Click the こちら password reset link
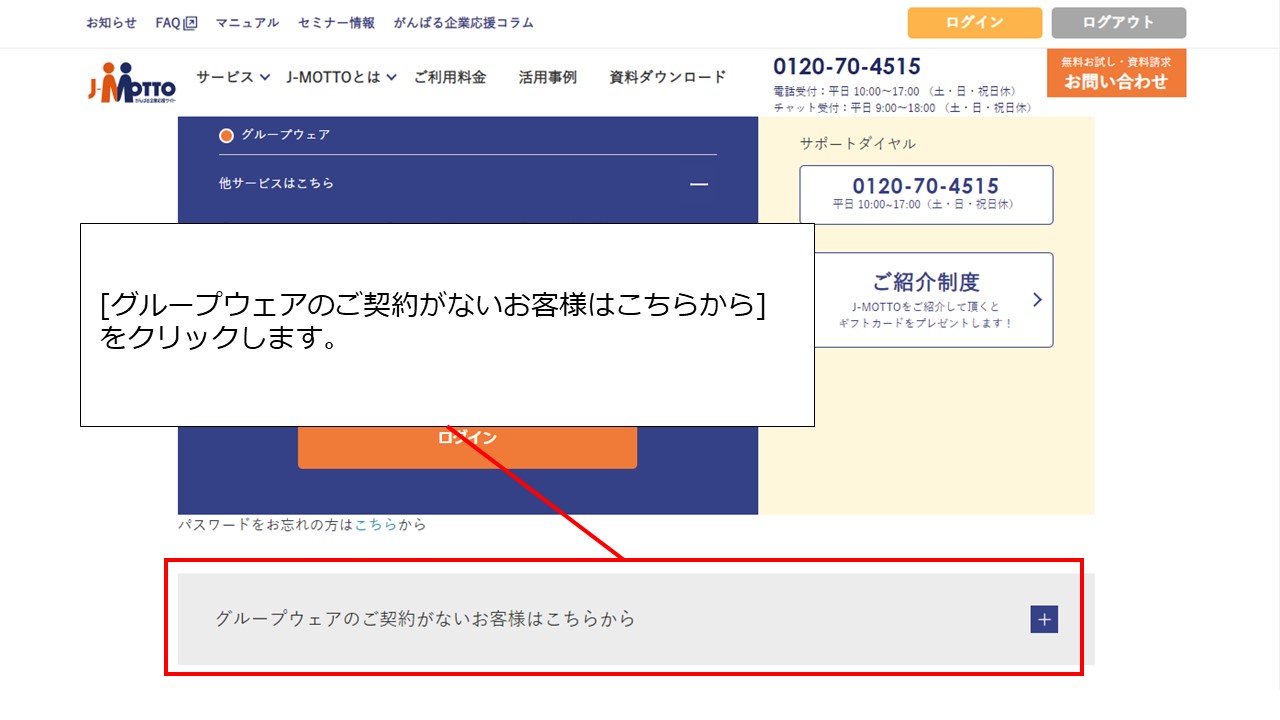 [376, 524]
